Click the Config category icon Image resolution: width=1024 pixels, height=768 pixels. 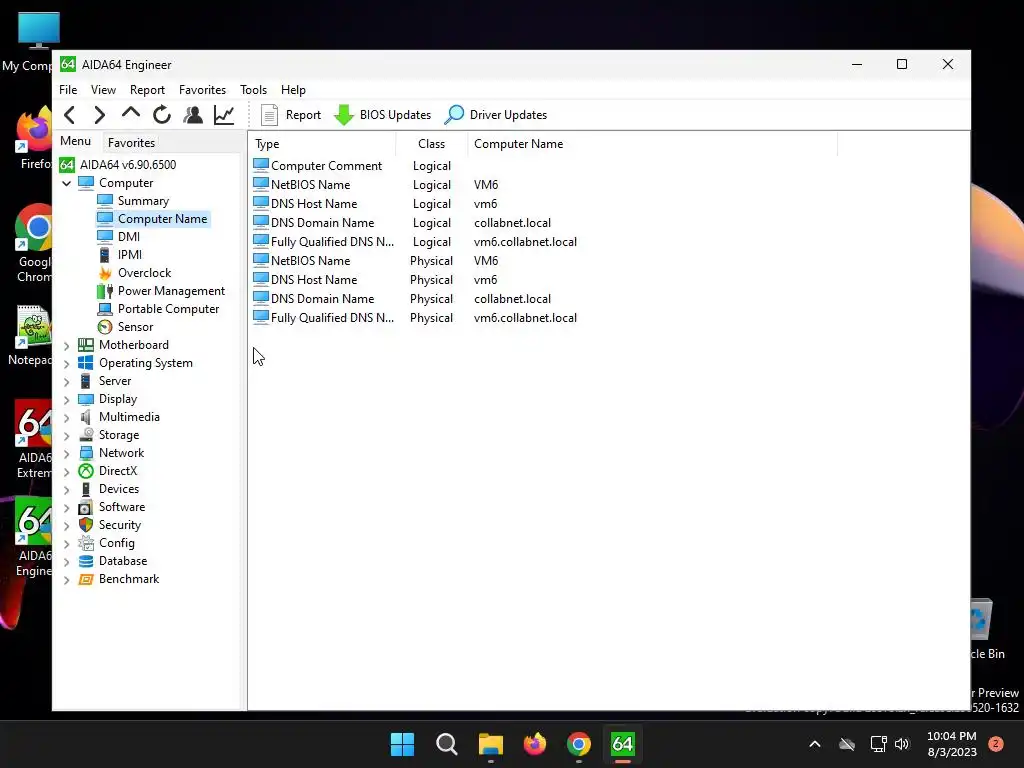coord(86,543)
